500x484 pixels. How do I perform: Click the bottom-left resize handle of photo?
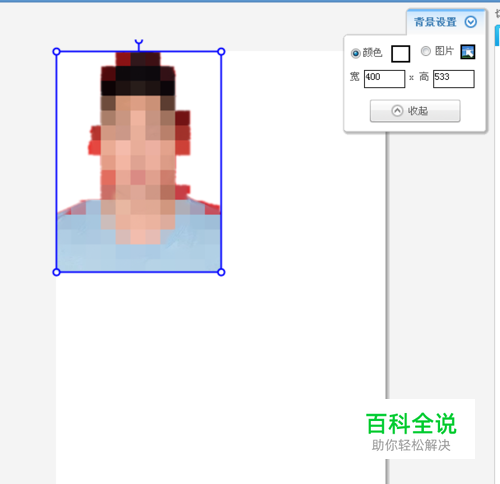click(x=56, y=272)
